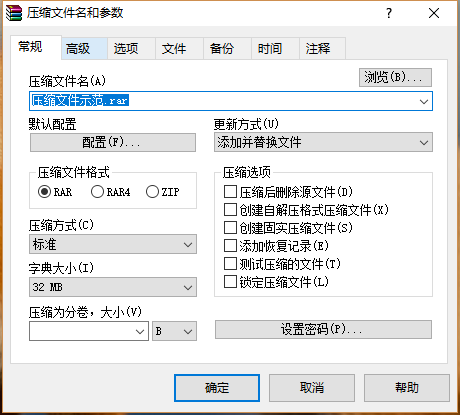Open the 压缩方式 标准 dropdown

pyautogui.click(x=113, y=244)
